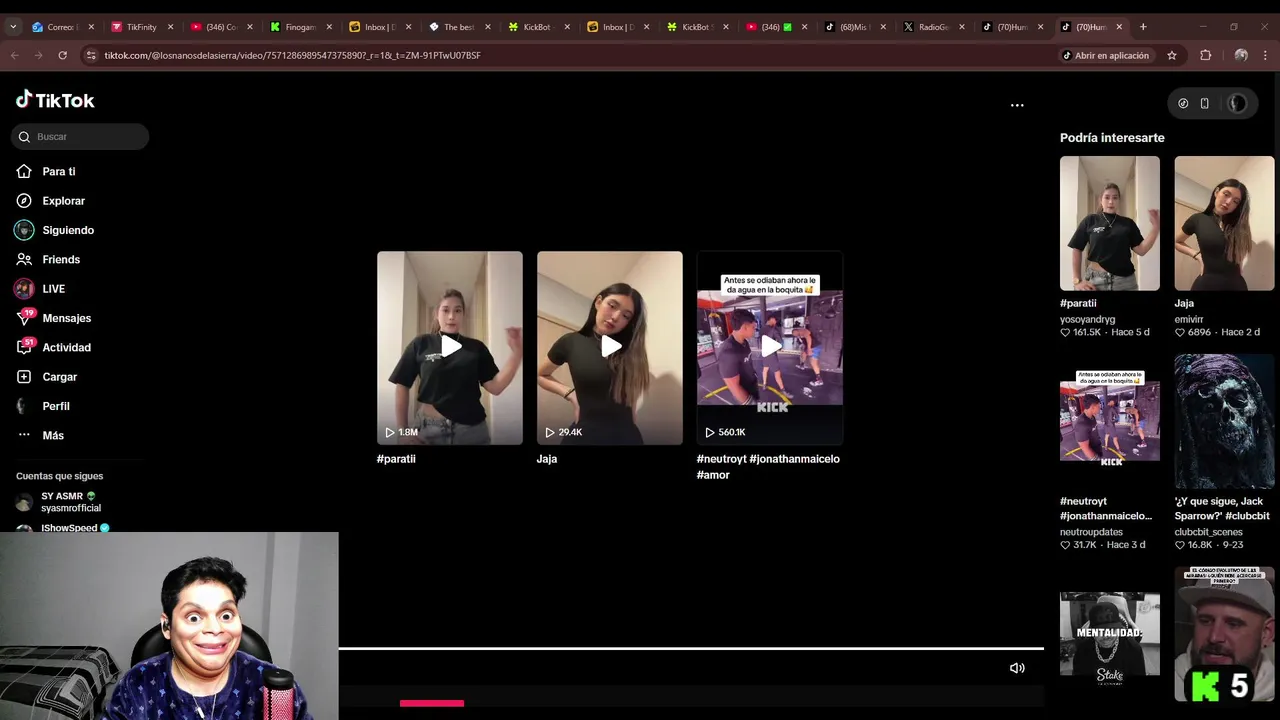
Task: Open the Jack Sparrow skull video thumbnail
Action: tap(1224, 421)
